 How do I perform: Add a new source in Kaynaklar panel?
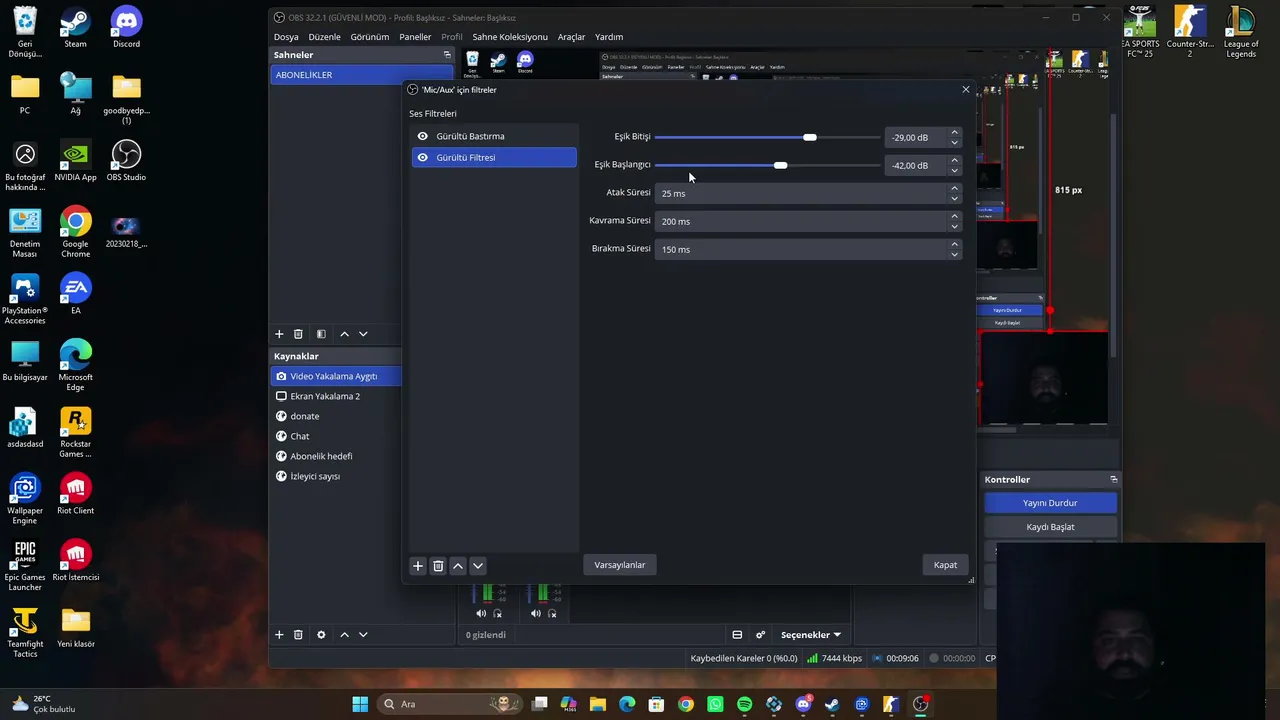pos(279,635)
